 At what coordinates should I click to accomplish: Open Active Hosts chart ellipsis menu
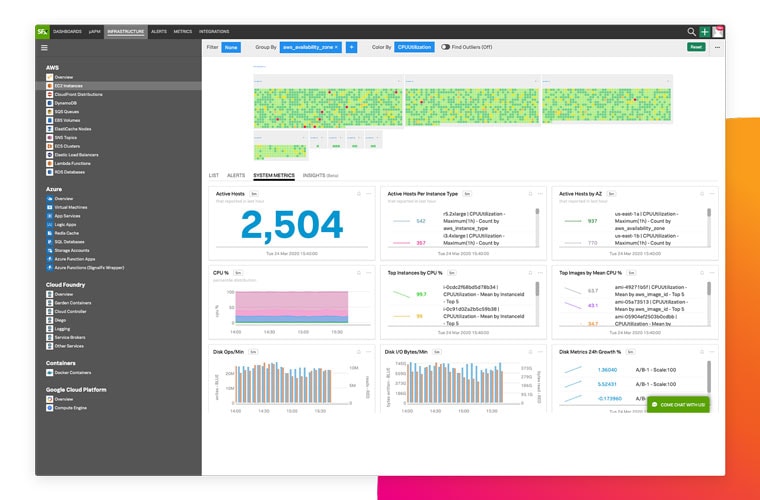click(x=369, y=194)
